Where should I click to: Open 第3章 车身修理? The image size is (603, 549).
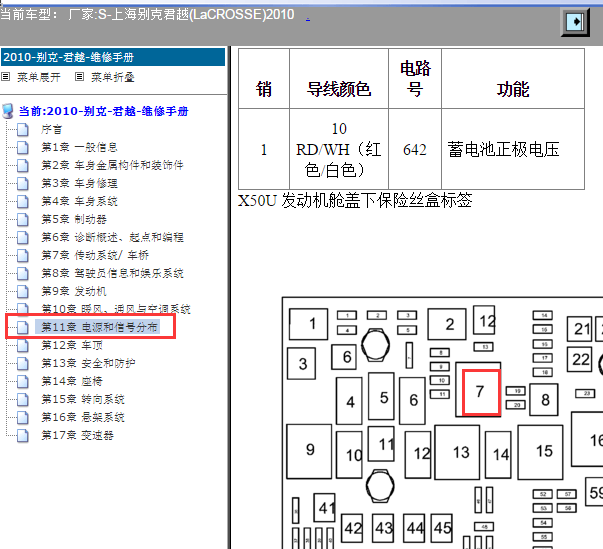click(x=79, y=183)
